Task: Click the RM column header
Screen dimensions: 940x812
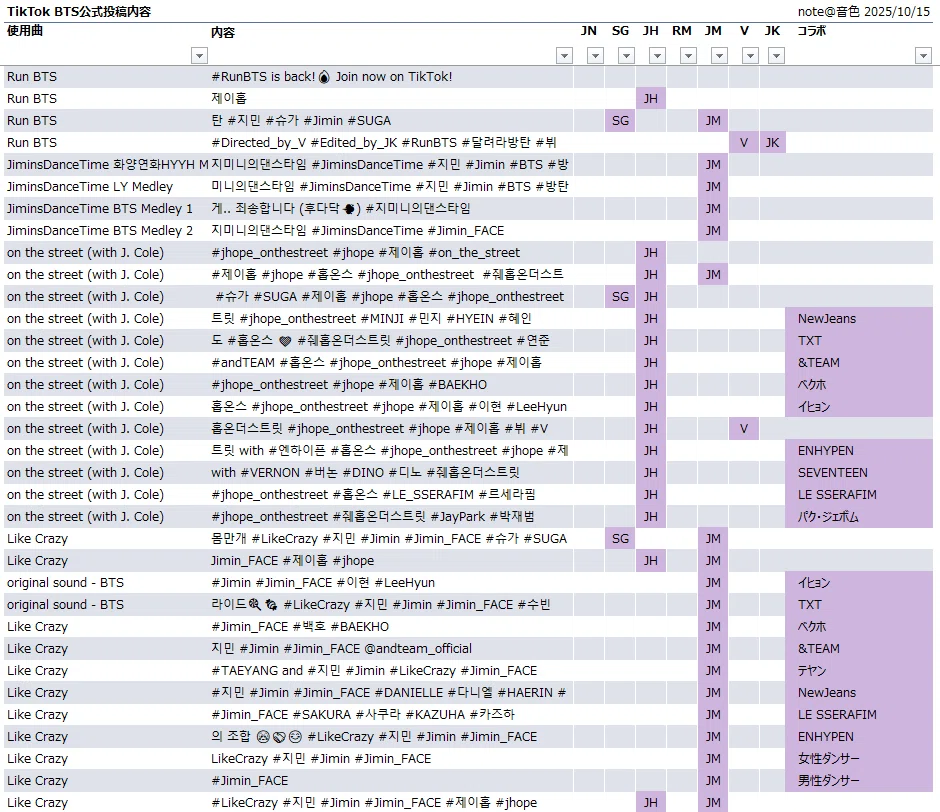Action: click(682, 31)
